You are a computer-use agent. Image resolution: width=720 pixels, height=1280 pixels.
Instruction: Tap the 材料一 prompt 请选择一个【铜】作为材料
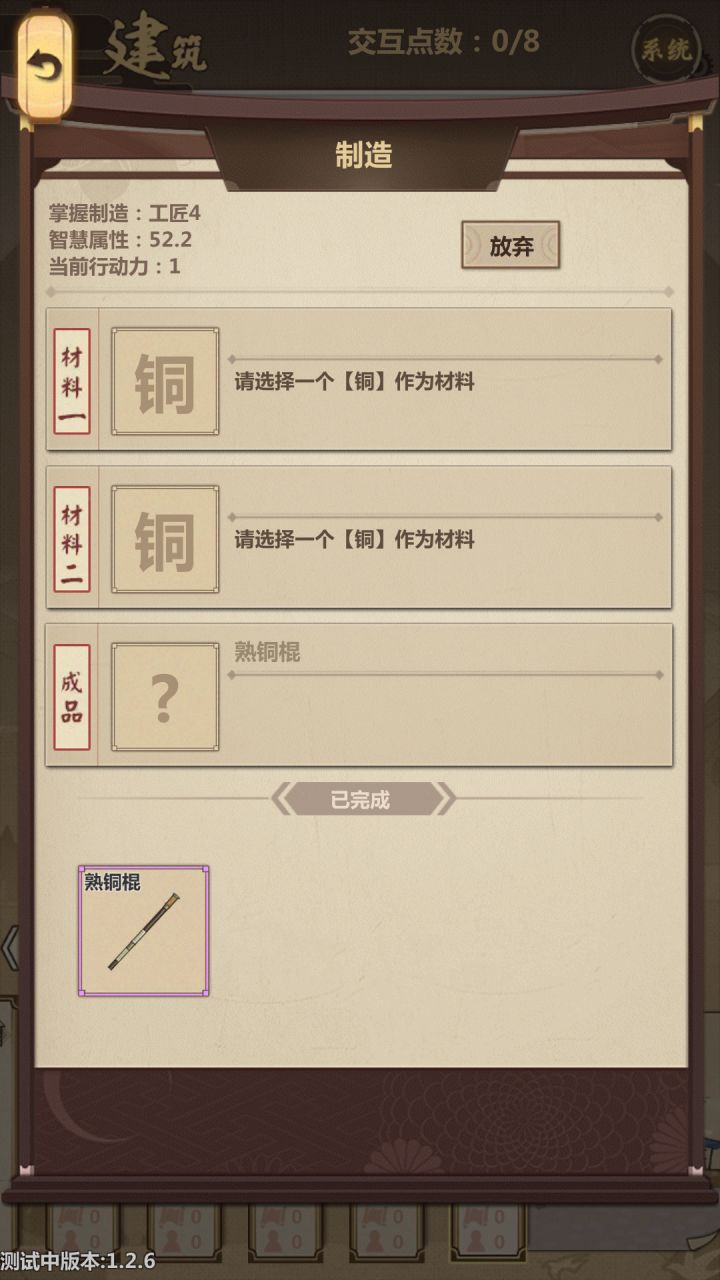[355, 382]
